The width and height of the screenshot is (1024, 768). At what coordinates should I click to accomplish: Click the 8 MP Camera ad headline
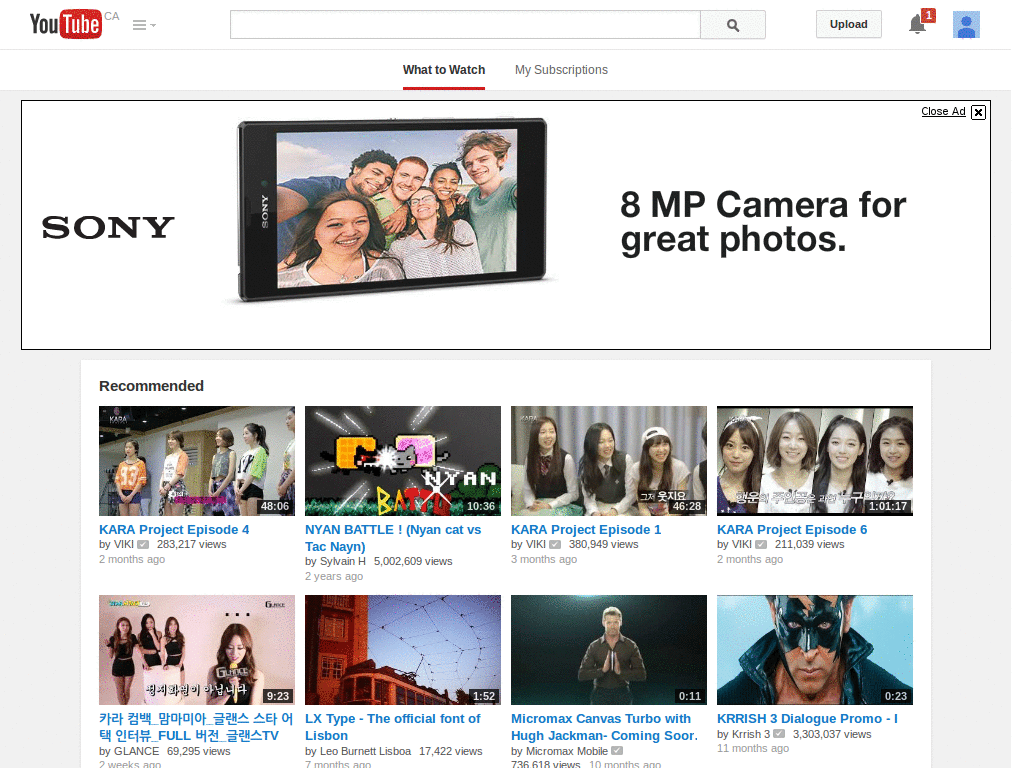[763, 222]
